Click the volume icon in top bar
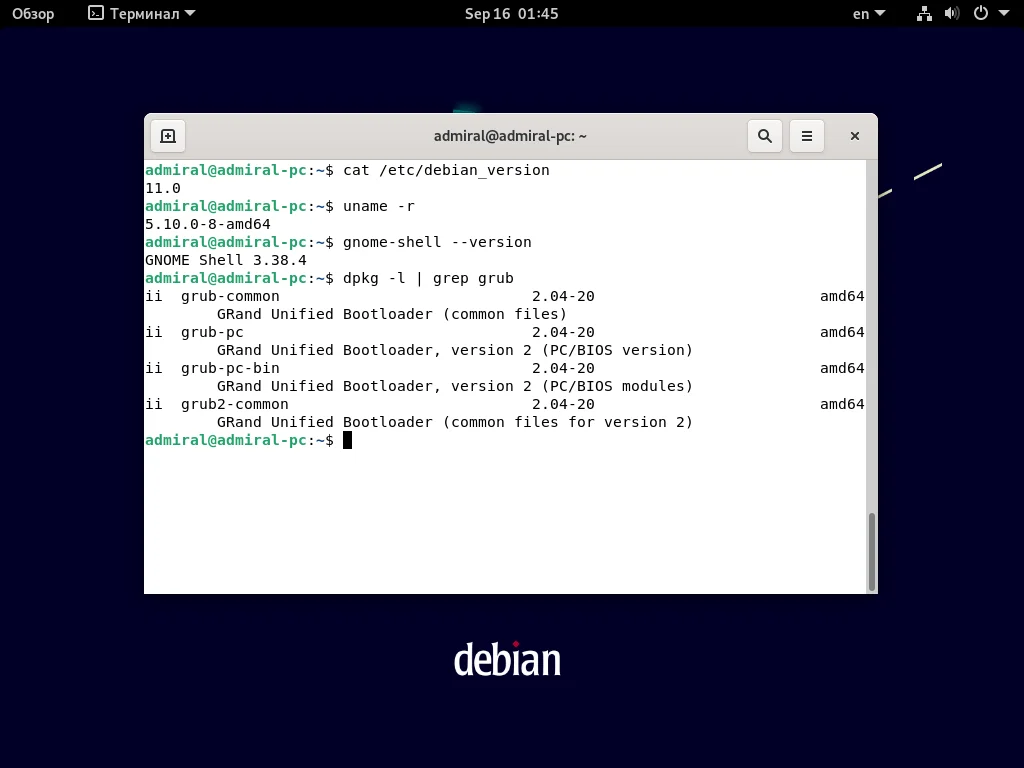The image size is (1024, 768). (x=952, y=13)
